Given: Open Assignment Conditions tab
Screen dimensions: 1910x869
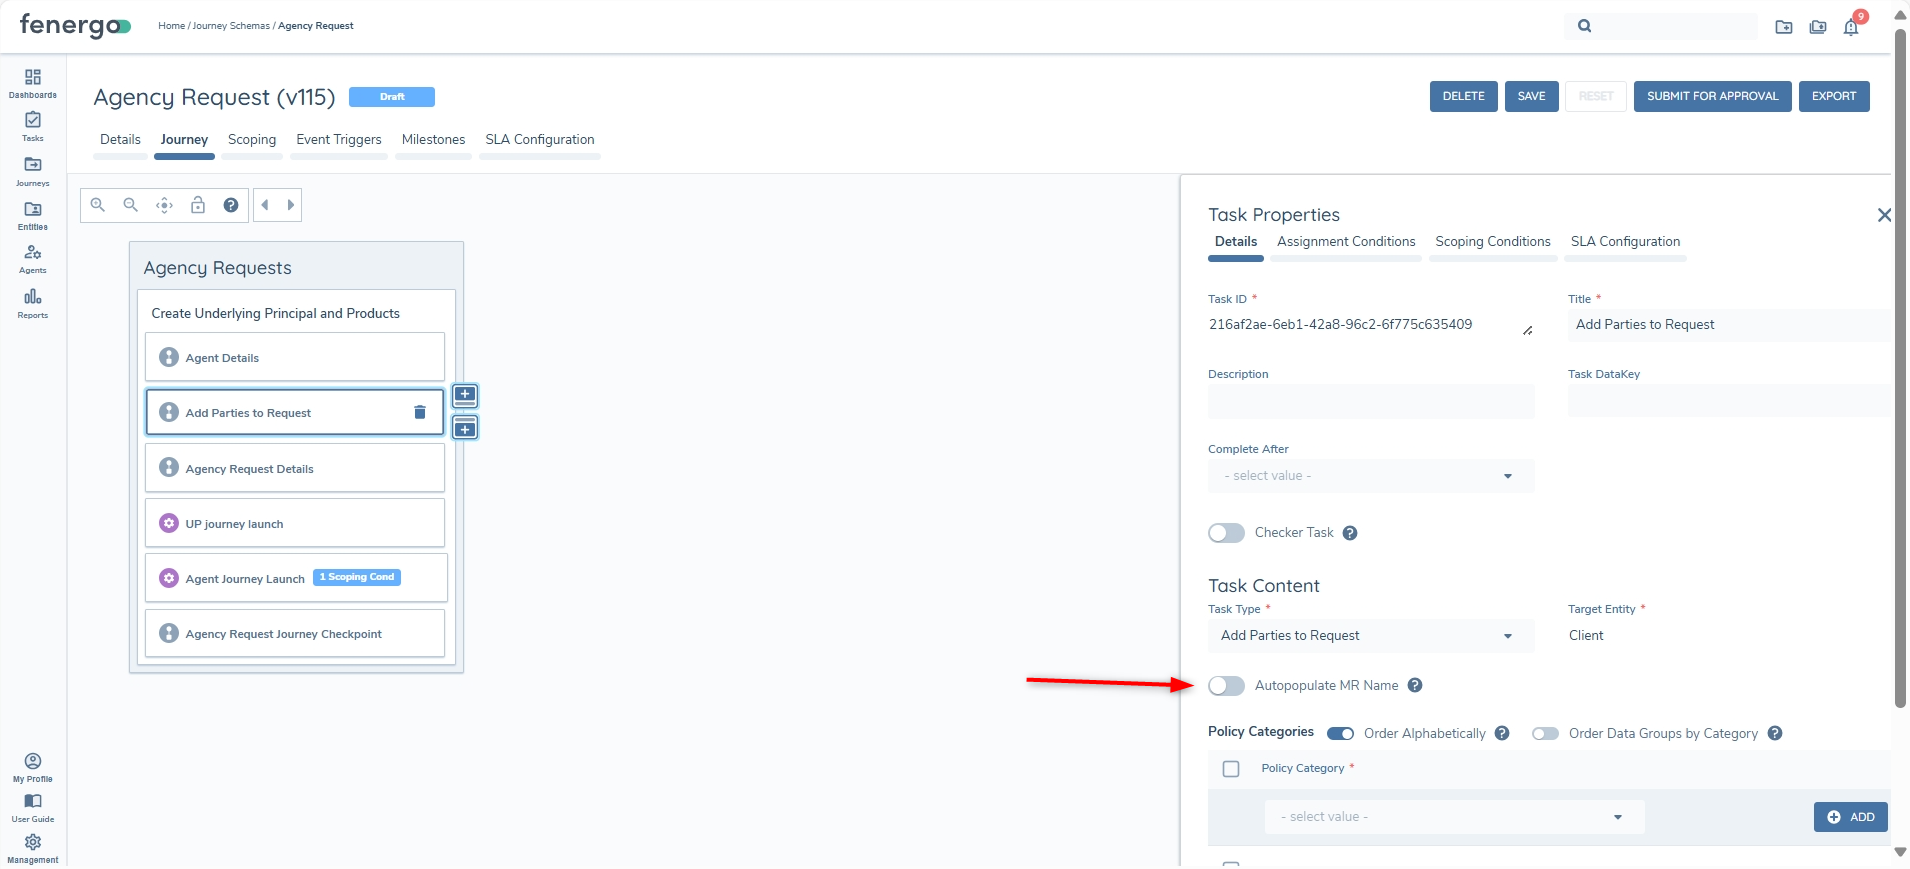Looking at the screenshot, I should [1346, 242].
